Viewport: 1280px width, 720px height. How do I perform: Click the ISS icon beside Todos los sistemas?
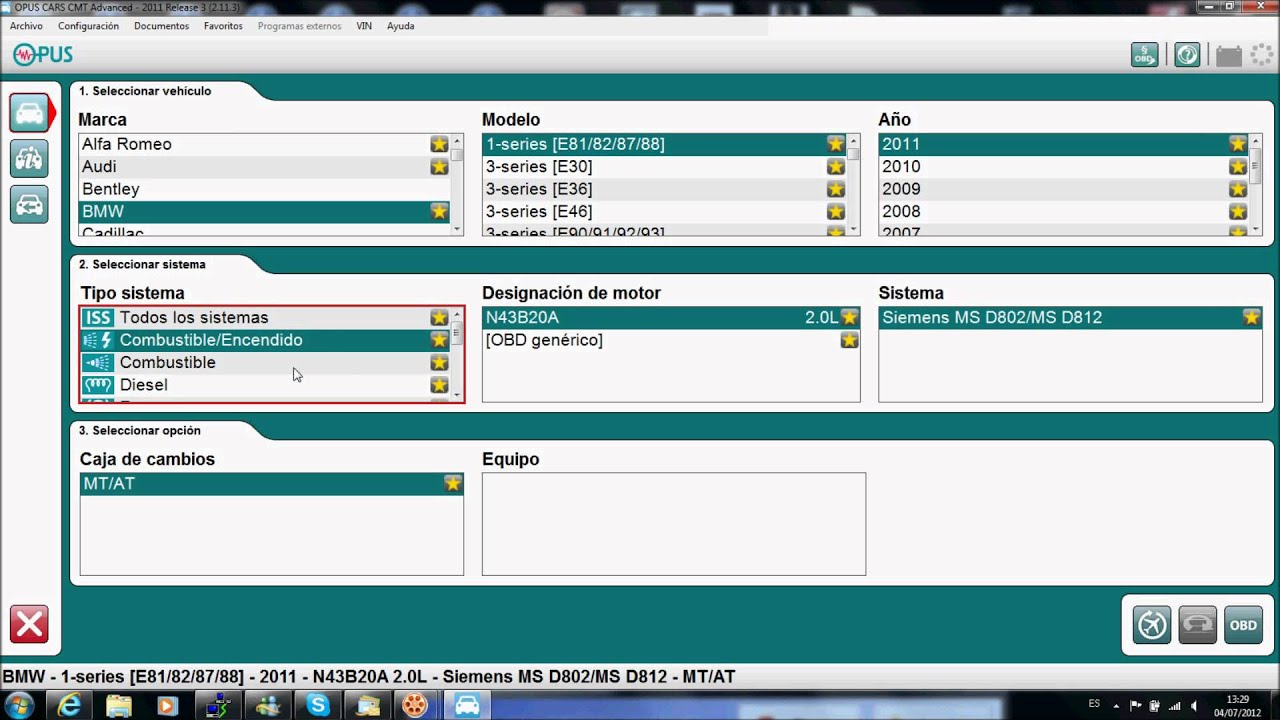click(98, 317)
